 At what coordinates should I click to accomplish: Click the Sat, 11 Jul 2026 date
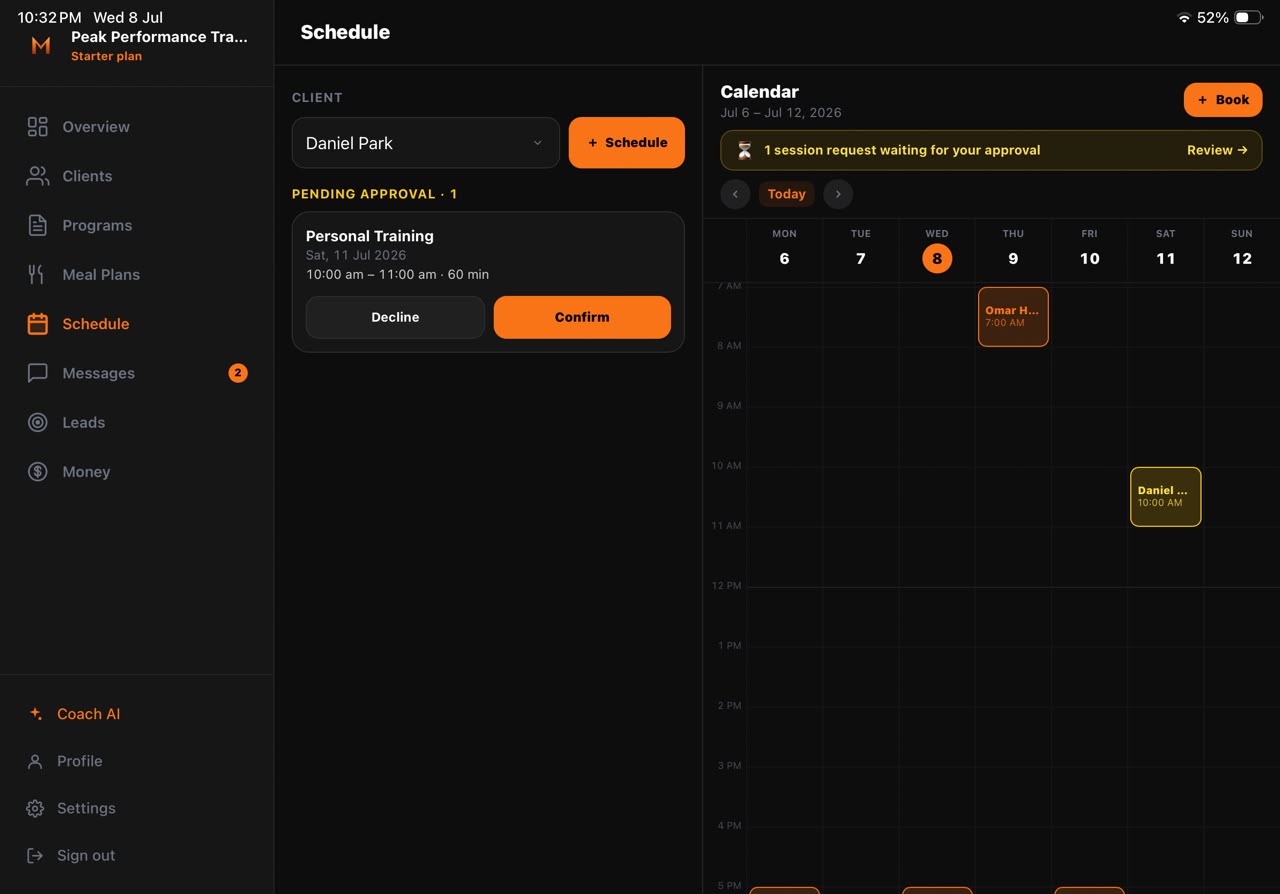pyautogui.click(x=356, y=255)
